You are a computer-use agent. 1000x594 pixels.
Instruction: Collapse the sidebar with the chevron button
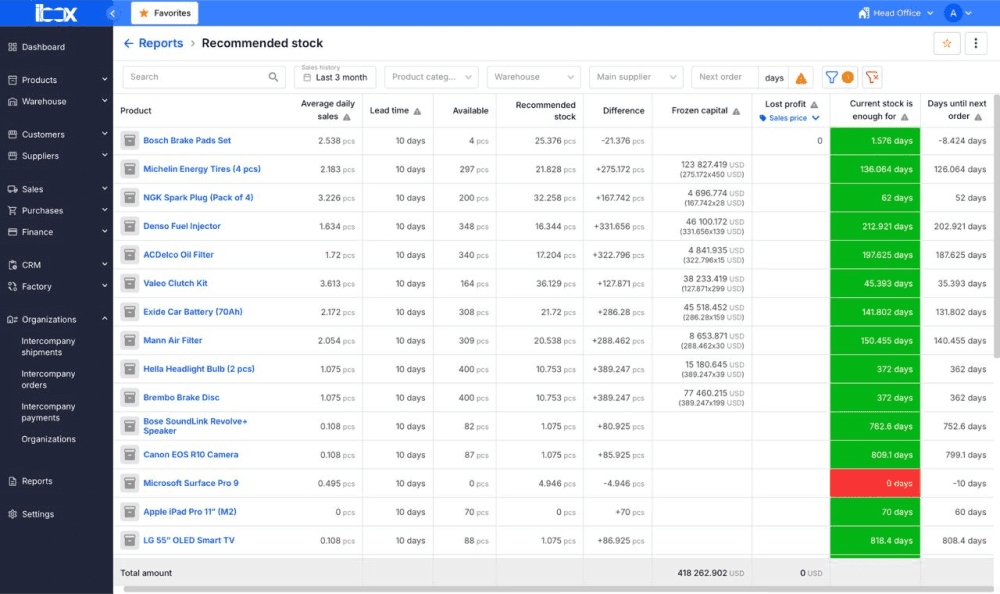112,13
